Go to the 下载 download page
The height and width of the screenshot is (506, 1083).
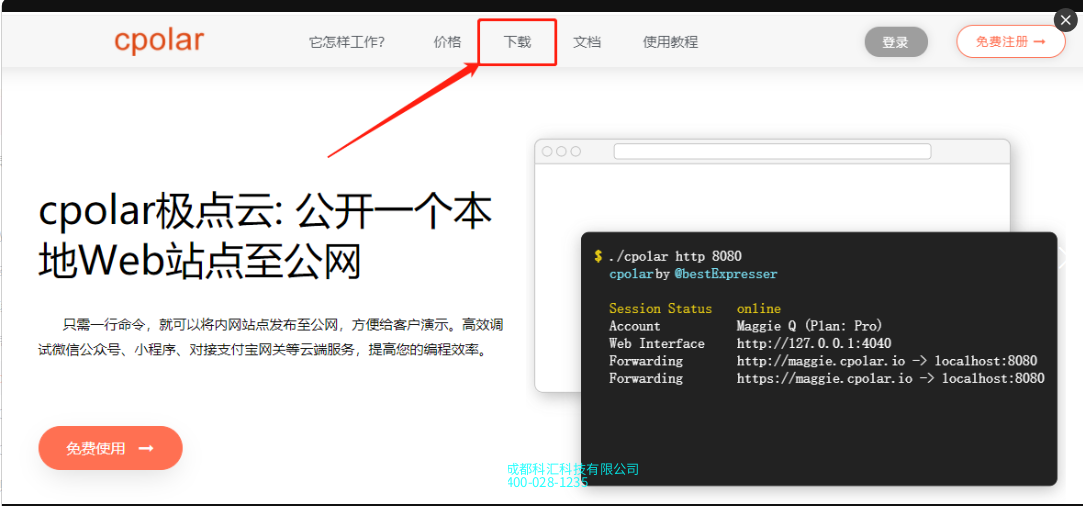coord(517,42)
